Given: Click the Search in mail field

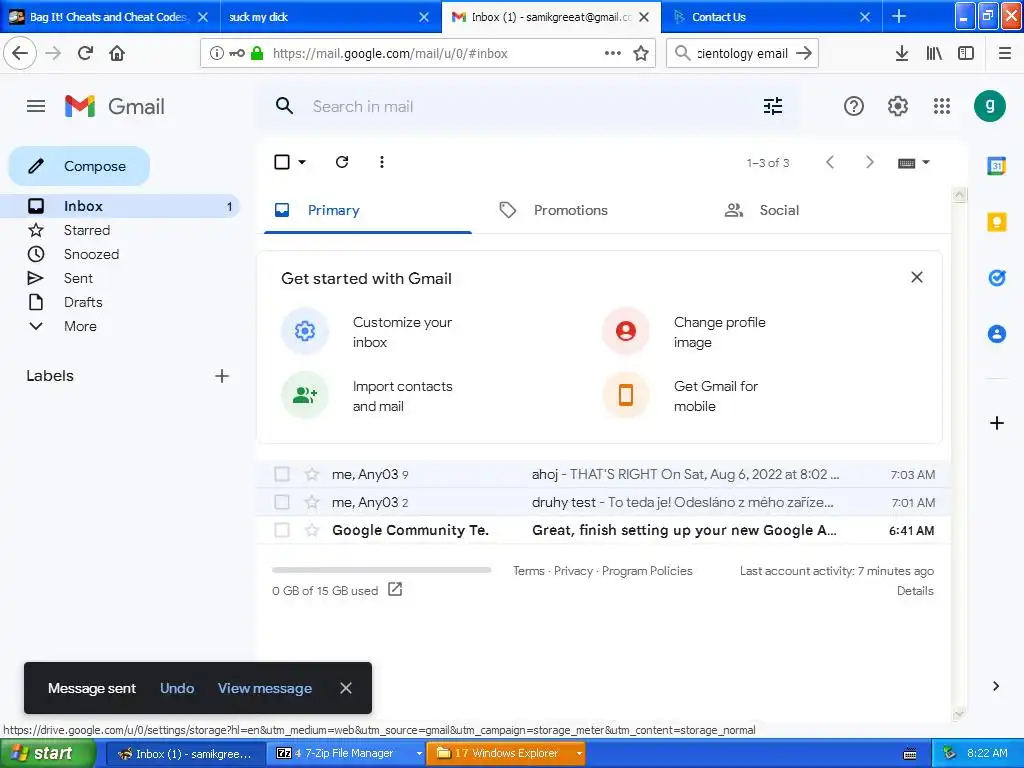Looking at the screenshot, I should point(529,106).
